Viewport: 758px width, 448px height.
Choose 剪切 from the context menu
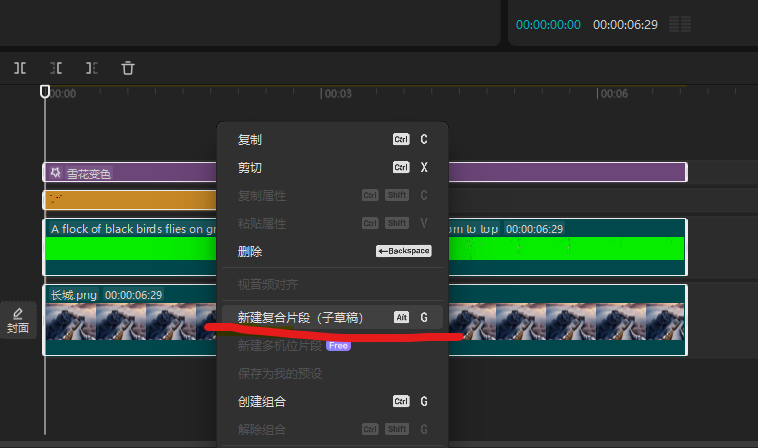(x=250, y=168)
